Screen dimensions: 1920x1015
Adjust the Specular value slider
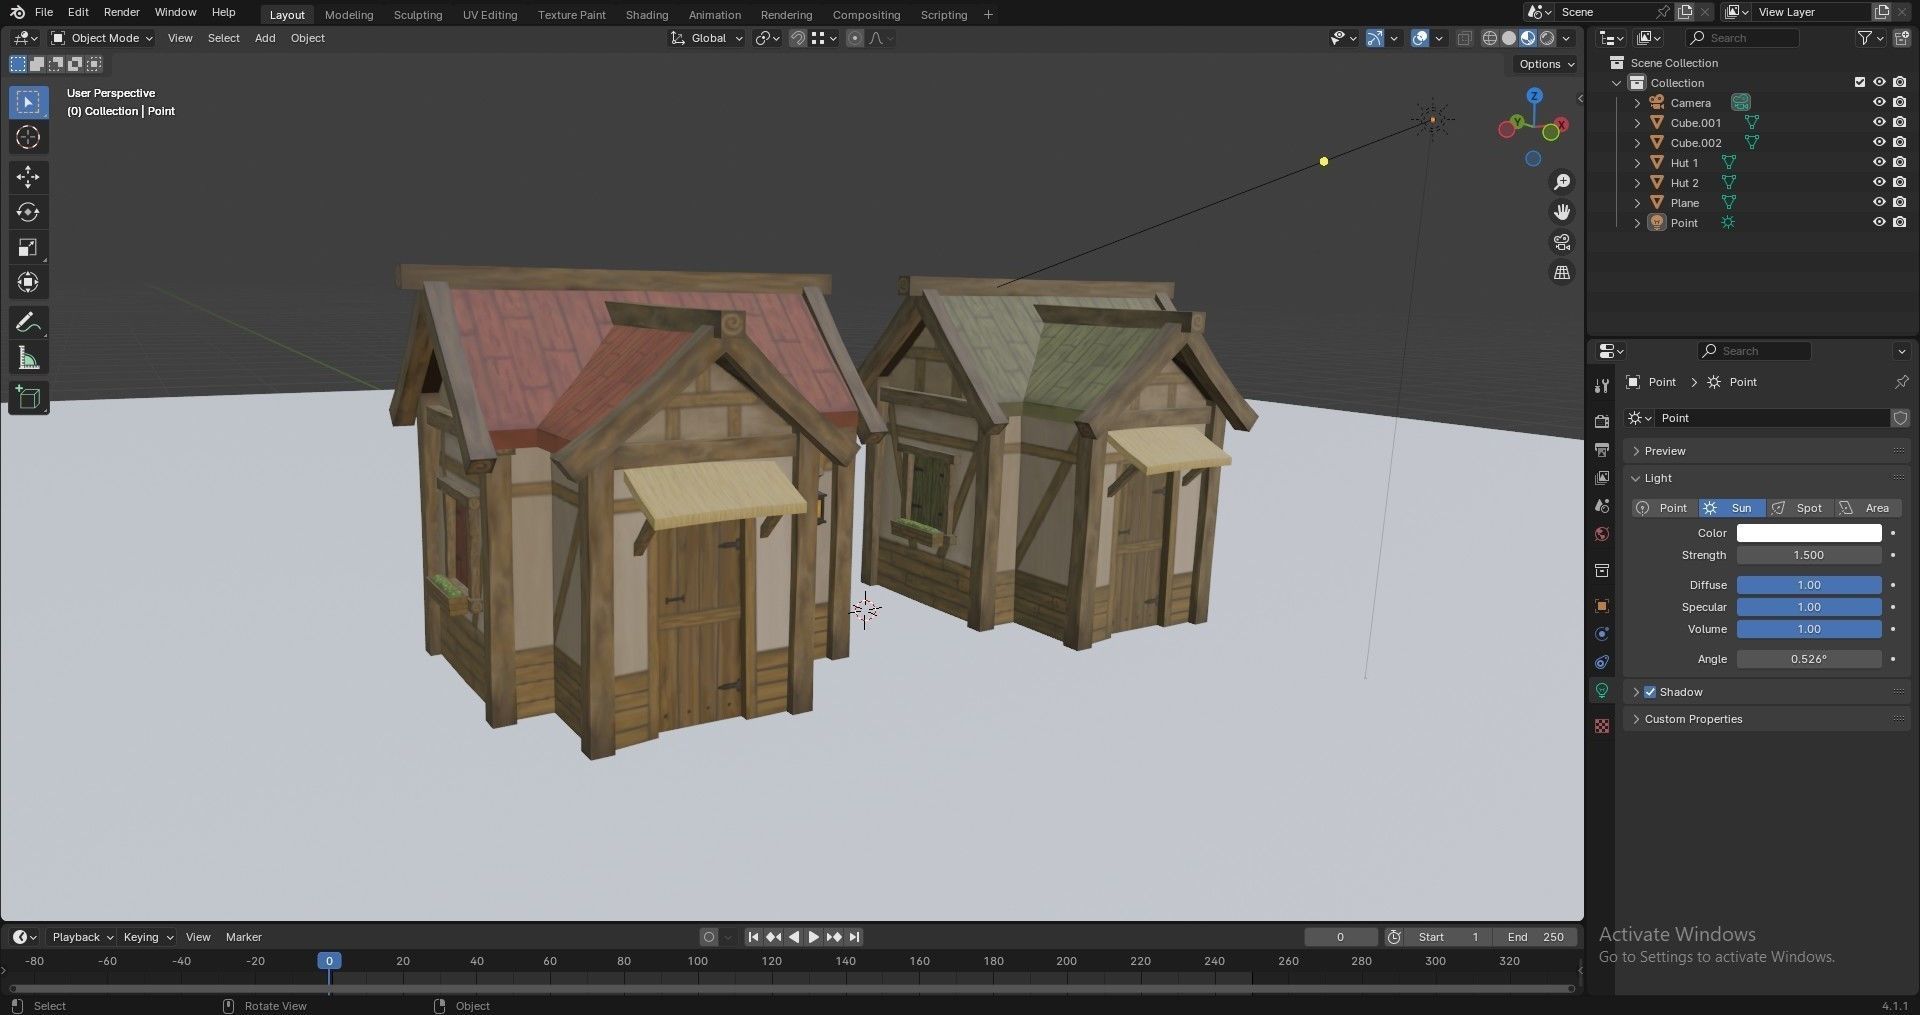[1809, 607]
